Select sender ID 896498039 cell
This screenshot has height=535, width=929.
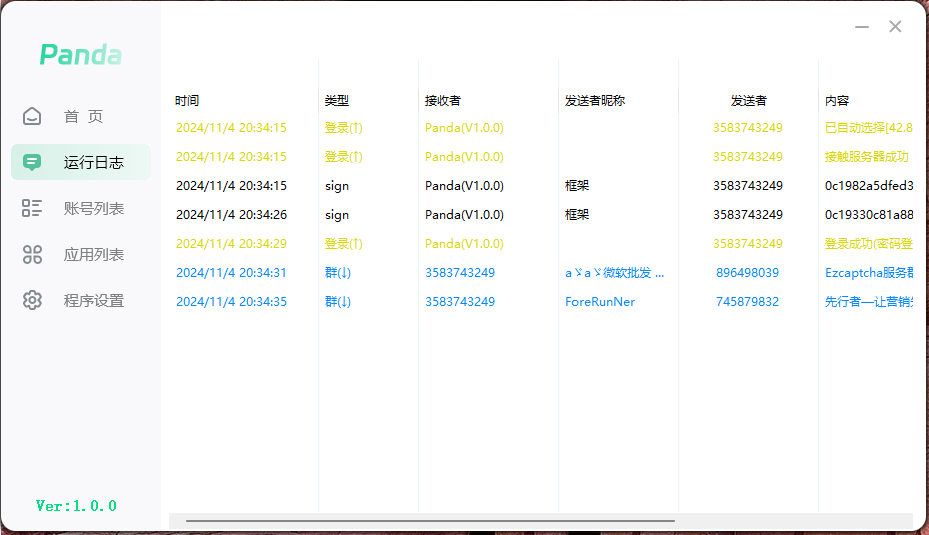(x=747, y=273)
